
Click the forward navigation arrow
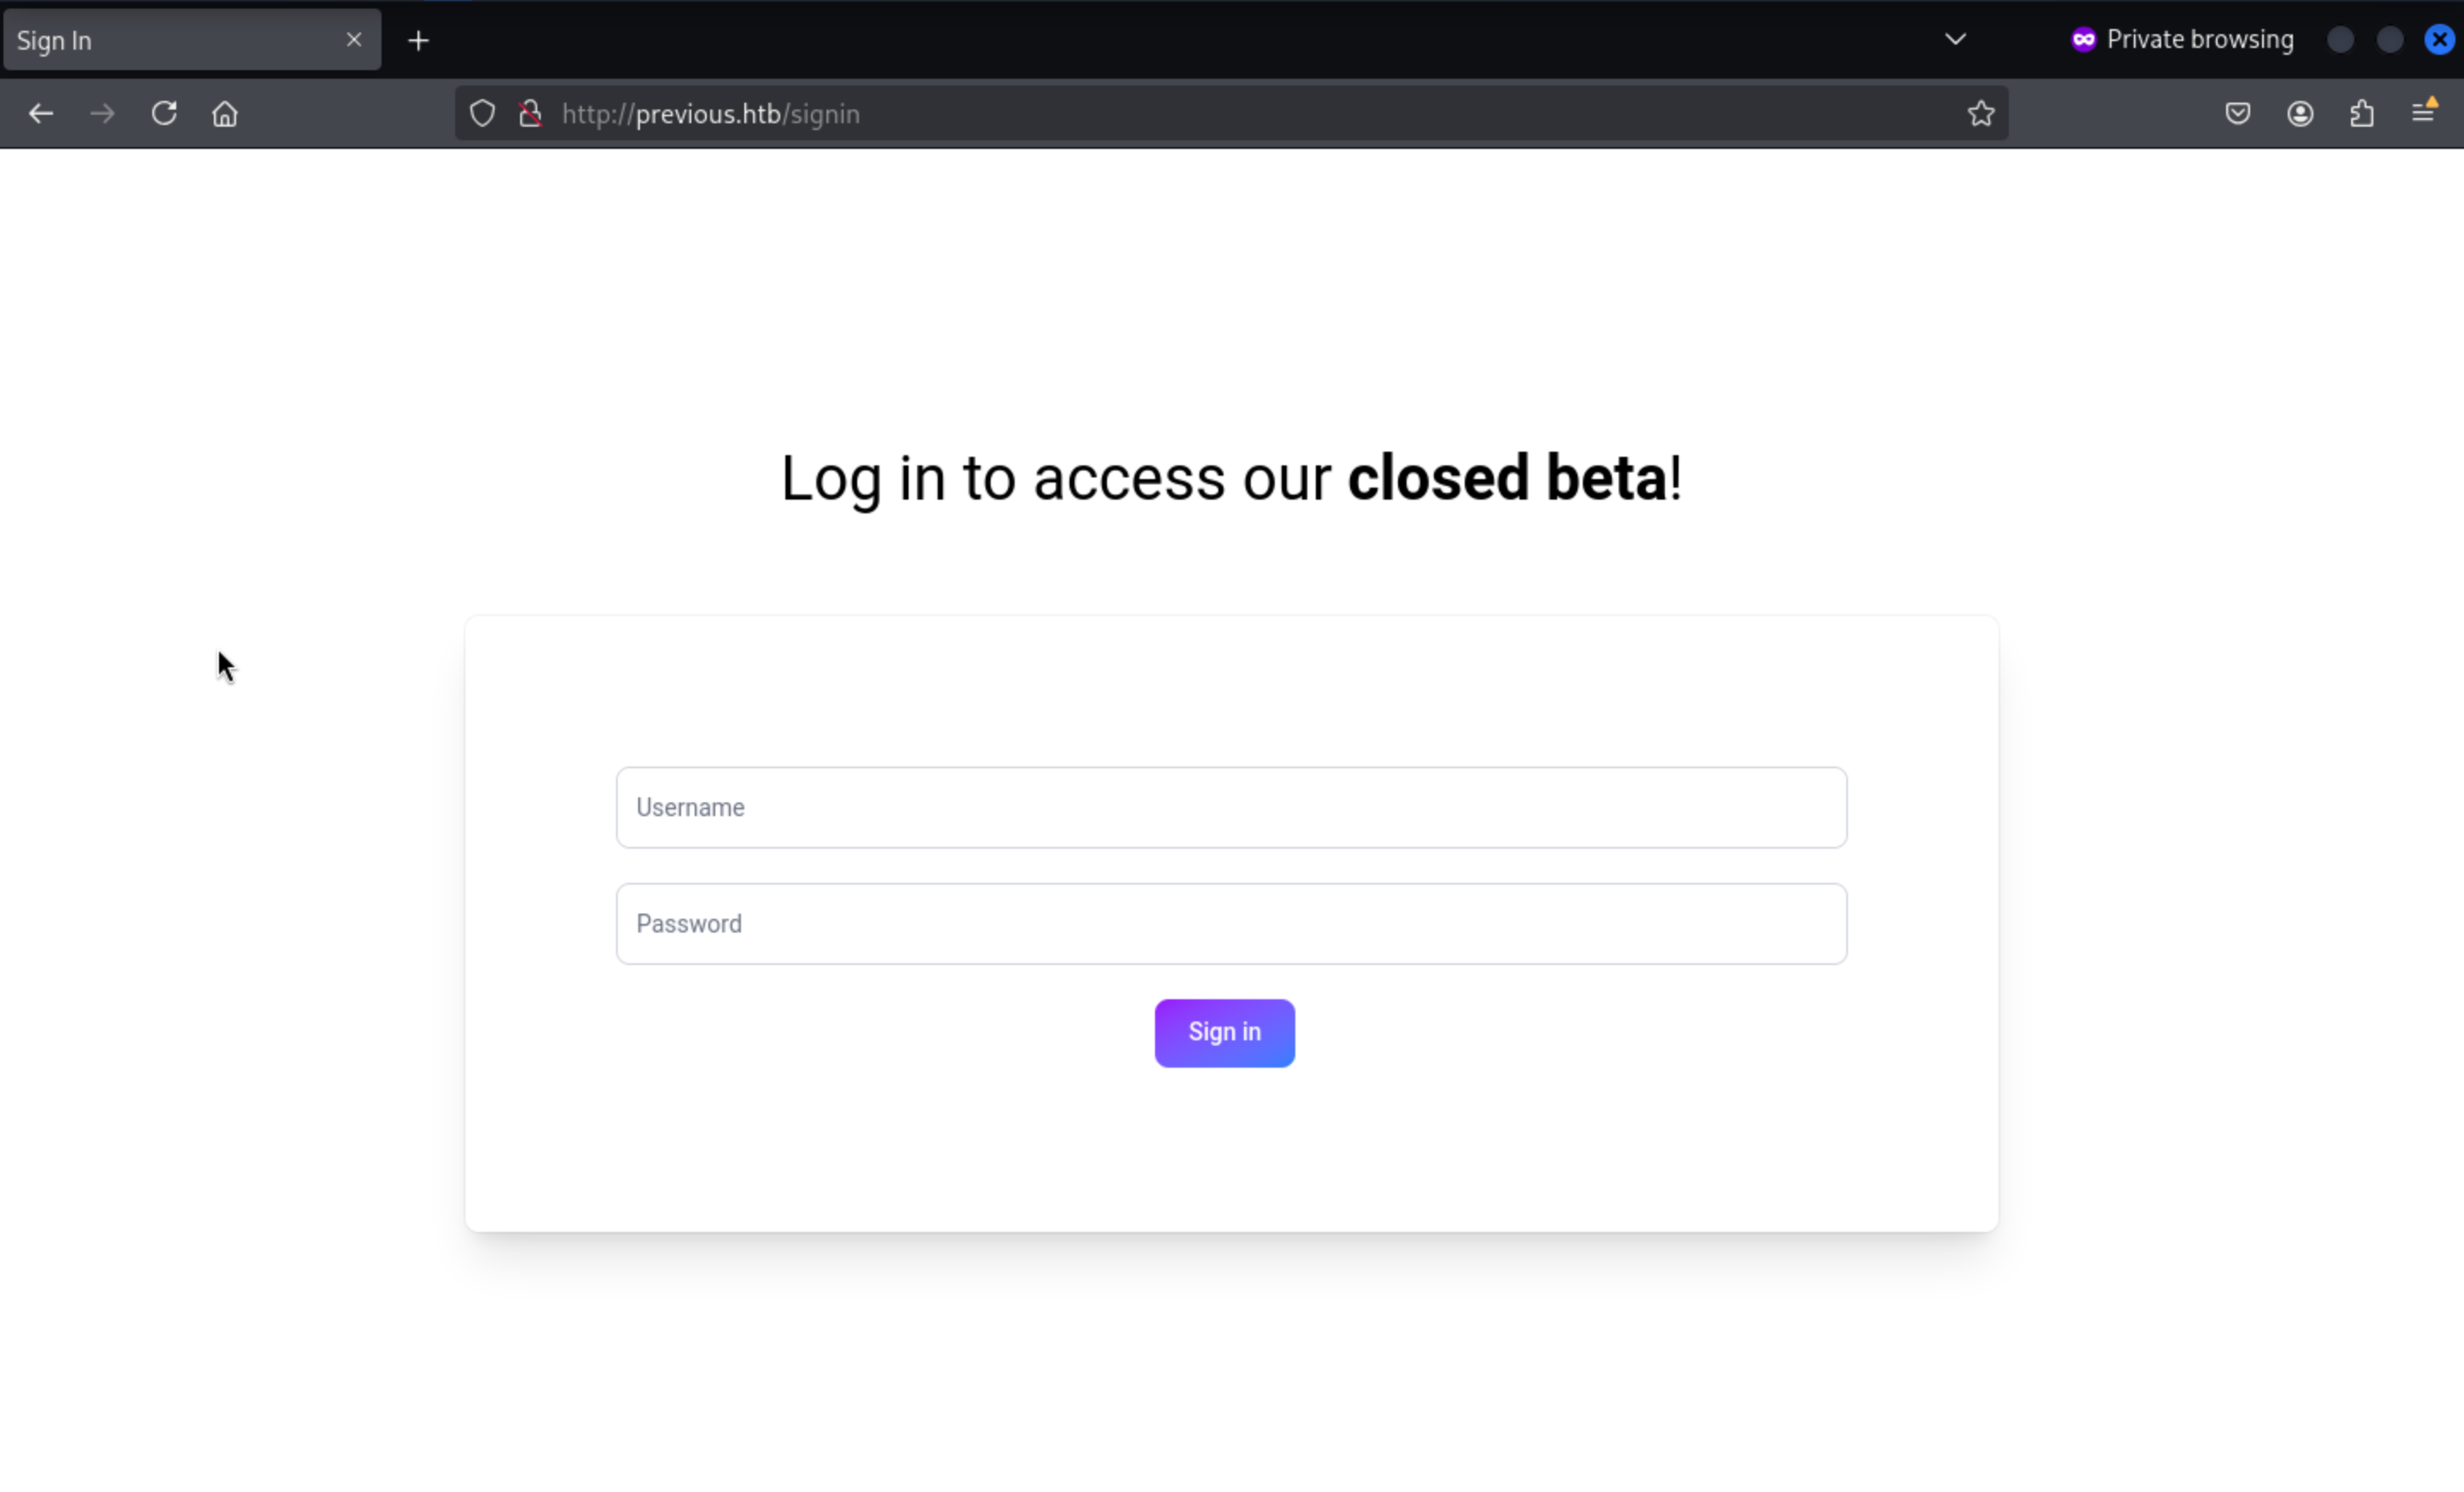[102, 114]
